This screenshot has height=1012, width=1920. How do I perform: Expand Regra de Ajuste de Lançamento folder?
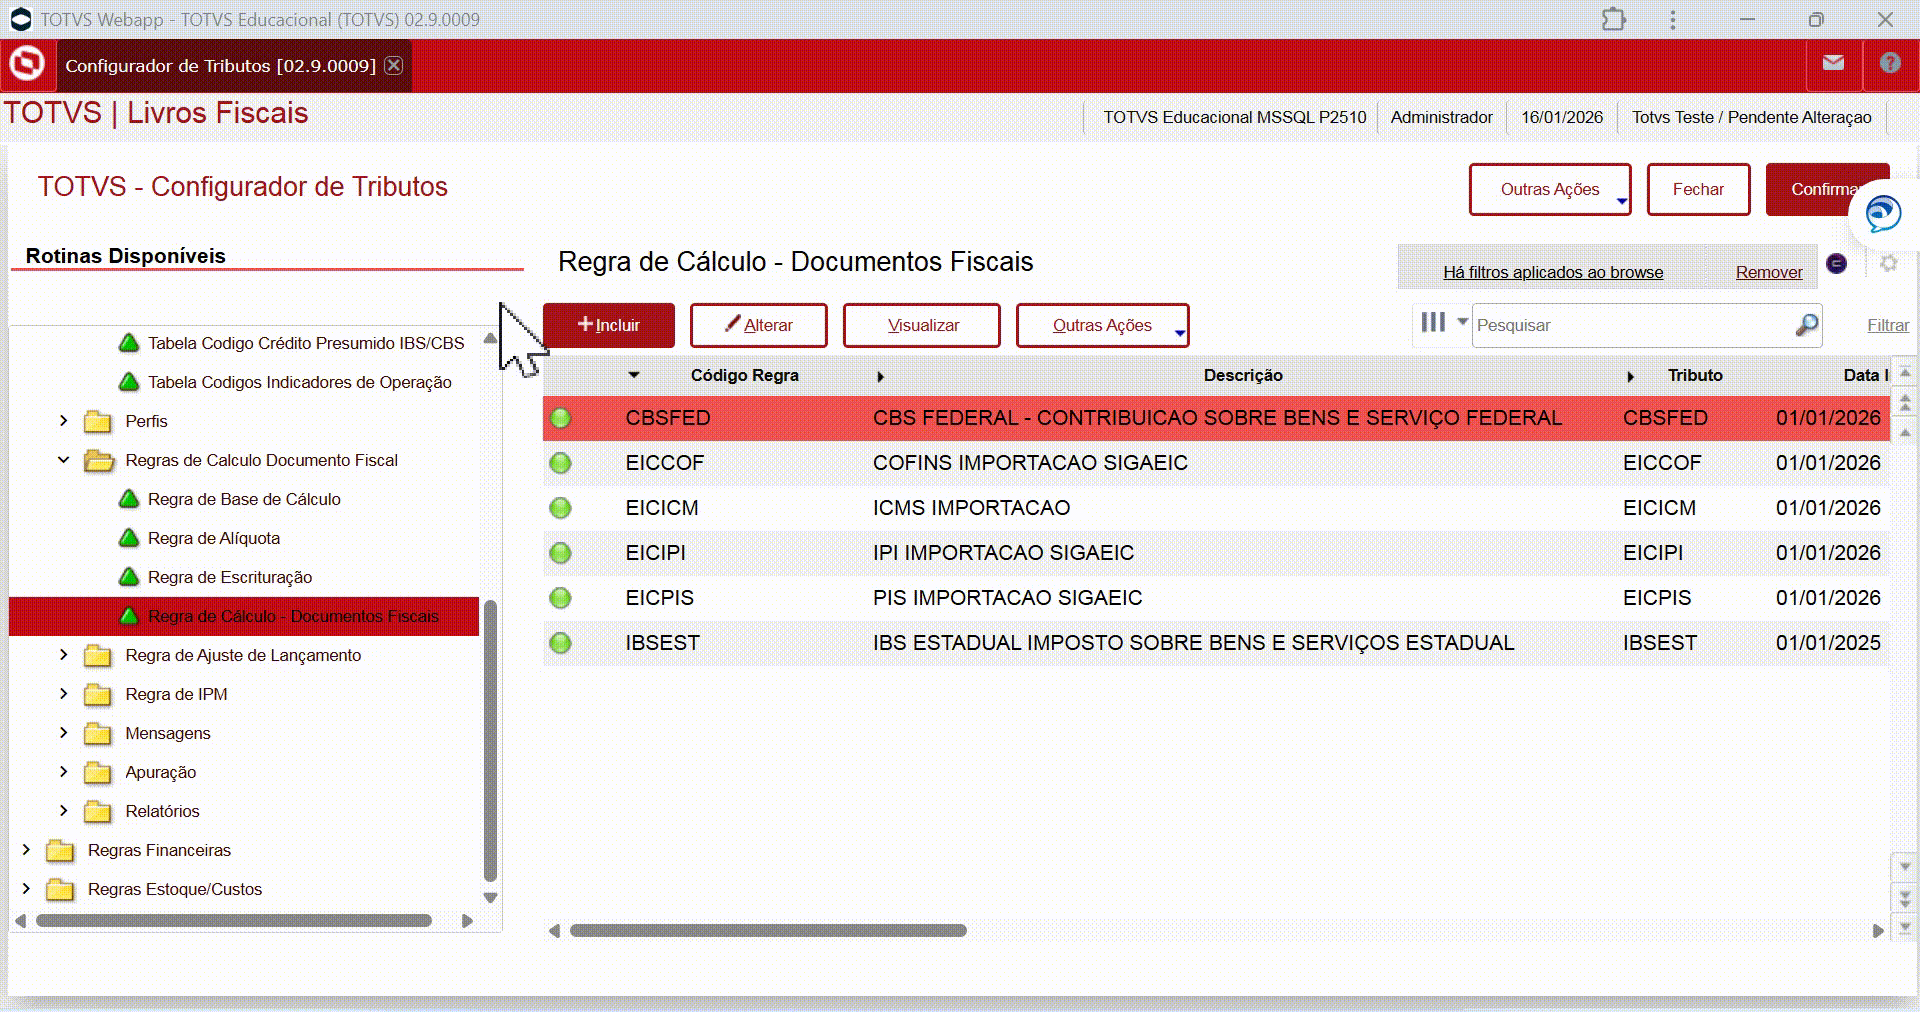[64, 655]
